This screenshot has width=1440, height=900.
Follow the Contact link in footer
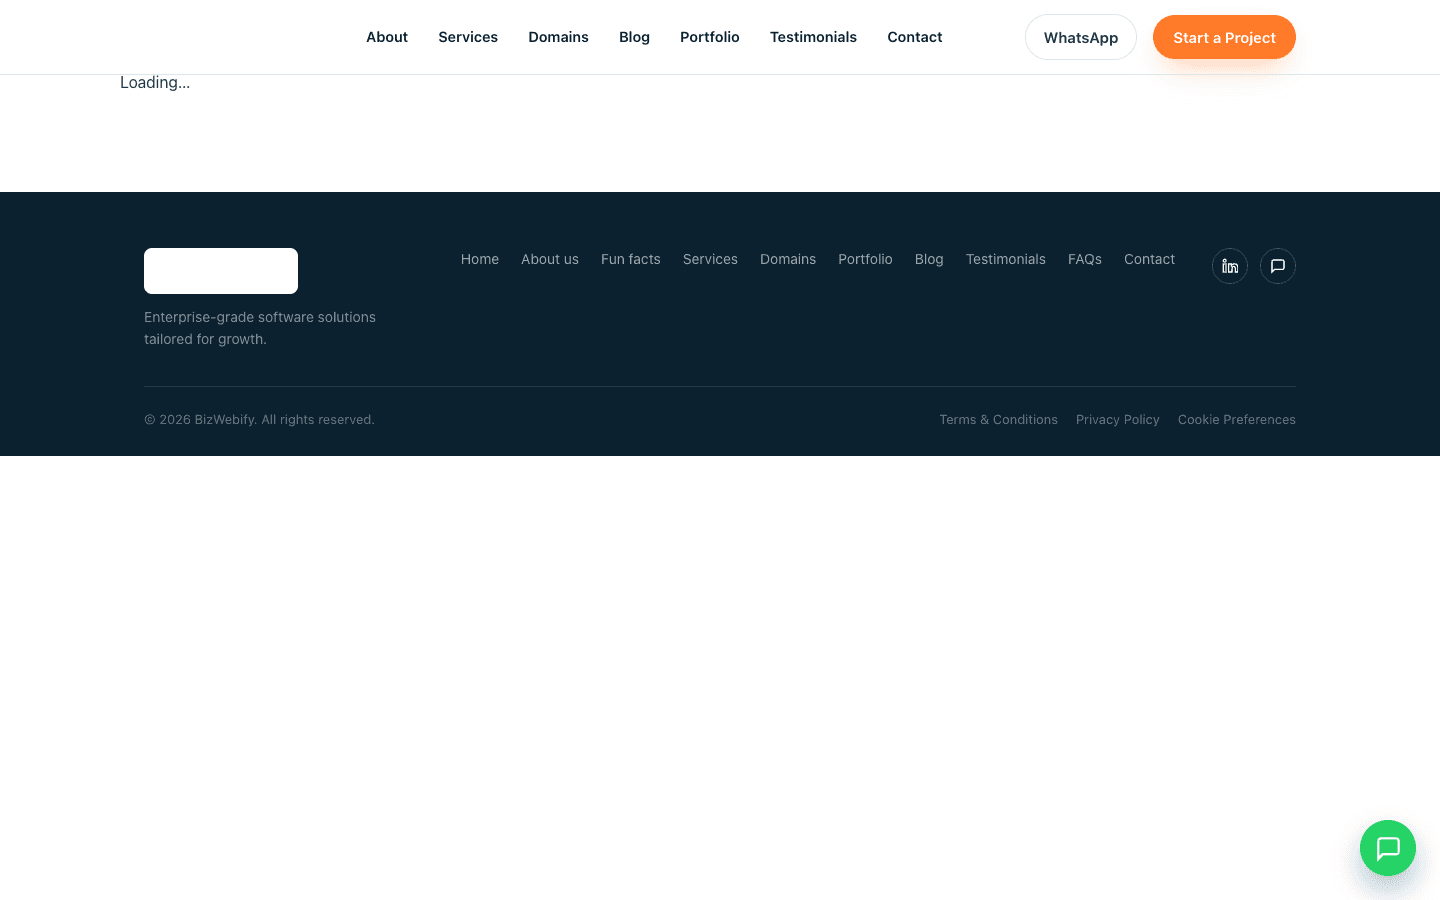[1149, 259]
